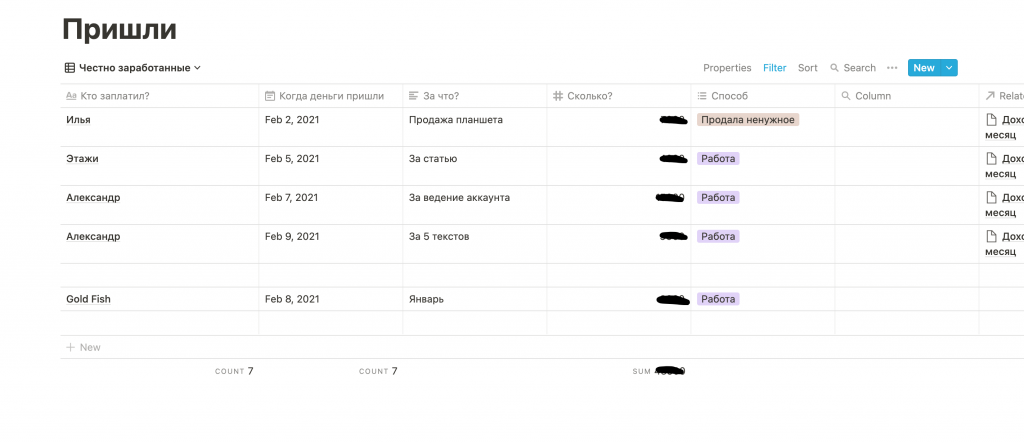
Task: Click the relation arrow icon in last column header
Action: coord(990,96)
